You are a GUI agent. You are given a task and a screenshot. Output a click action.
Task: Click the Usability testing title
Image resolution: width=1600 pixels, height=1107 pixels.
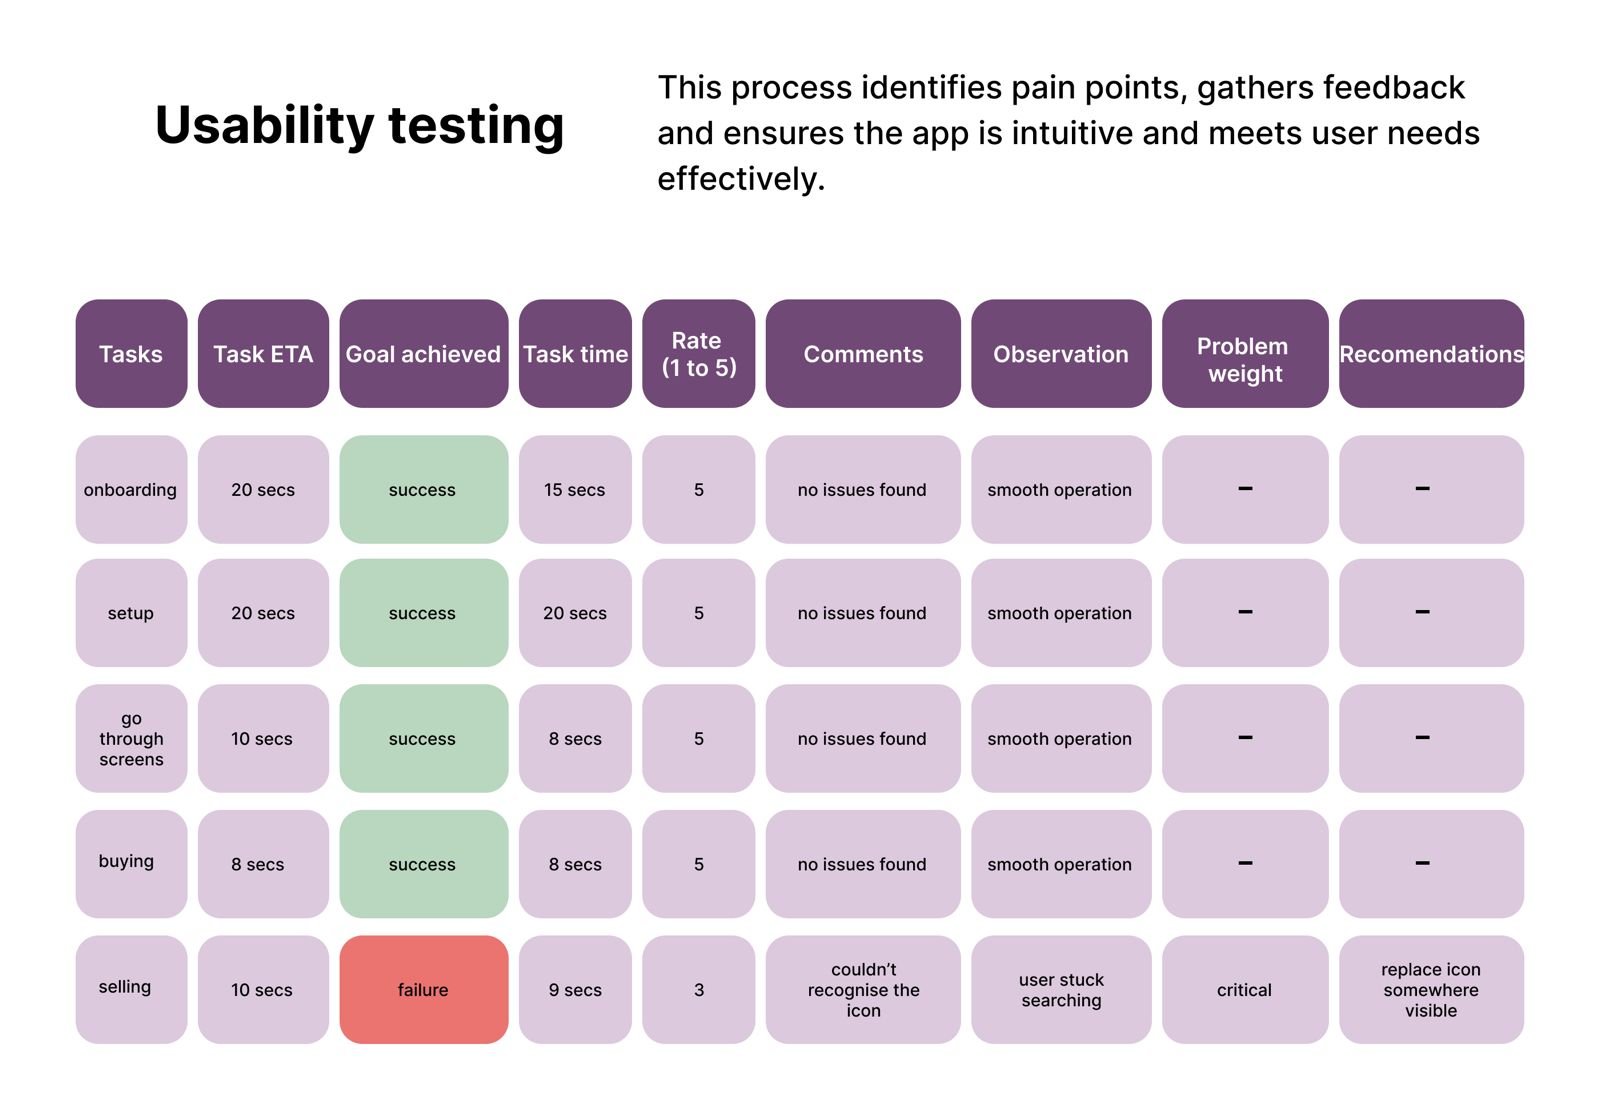tap(360, 125)
